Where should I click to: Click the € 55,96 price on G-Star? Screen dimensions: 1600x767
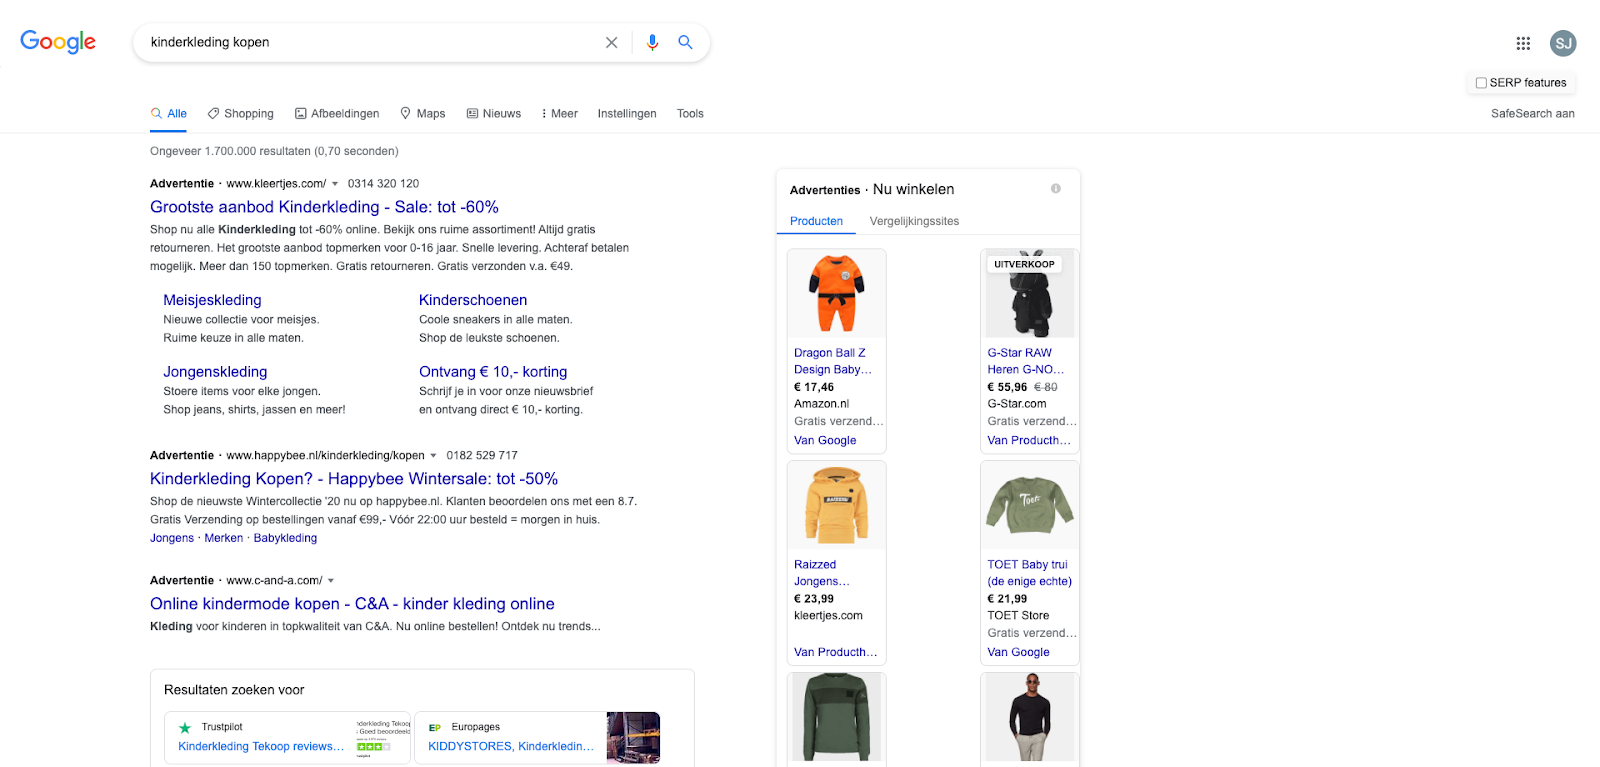point(1007,387)
